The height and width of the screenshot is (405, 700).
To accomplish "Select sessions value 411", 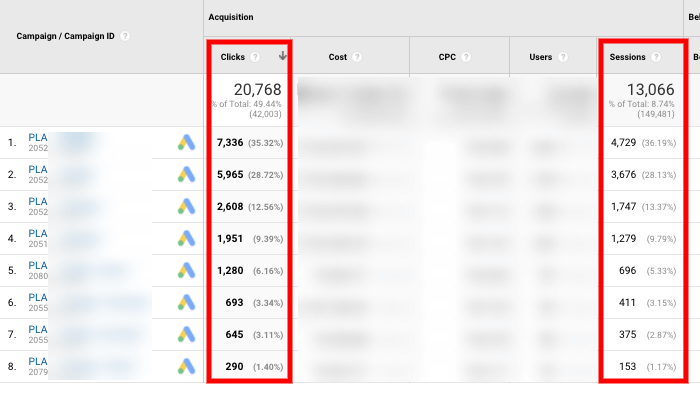I will 627,302.
